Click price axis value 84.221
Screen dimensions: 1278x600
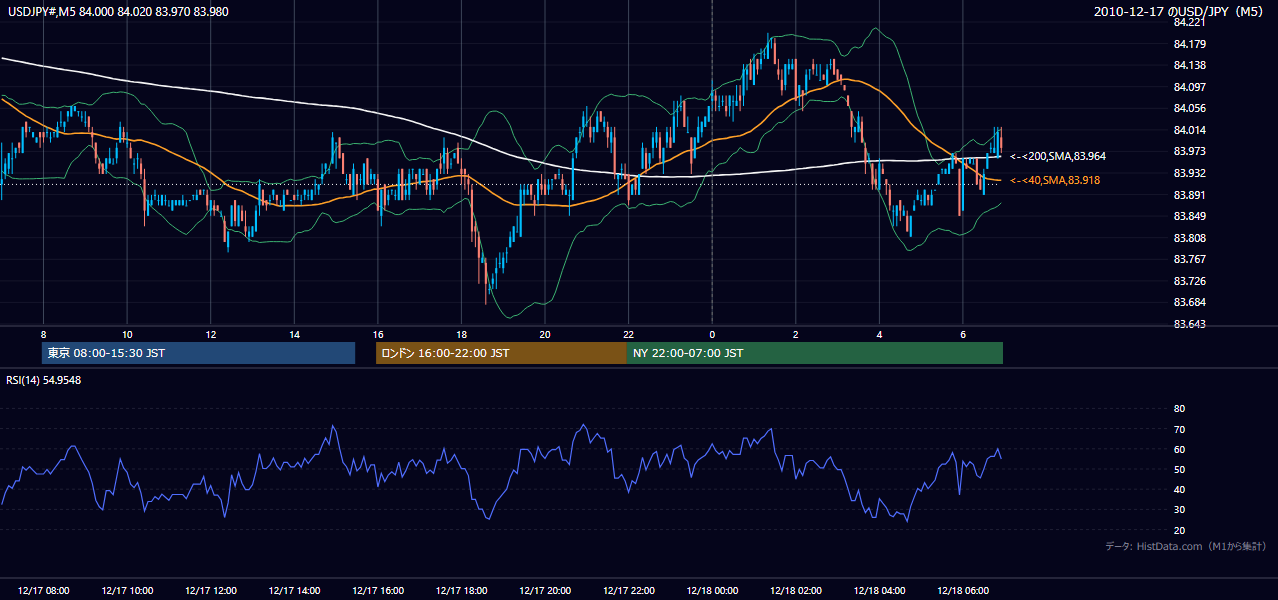tap(1189, 23)
